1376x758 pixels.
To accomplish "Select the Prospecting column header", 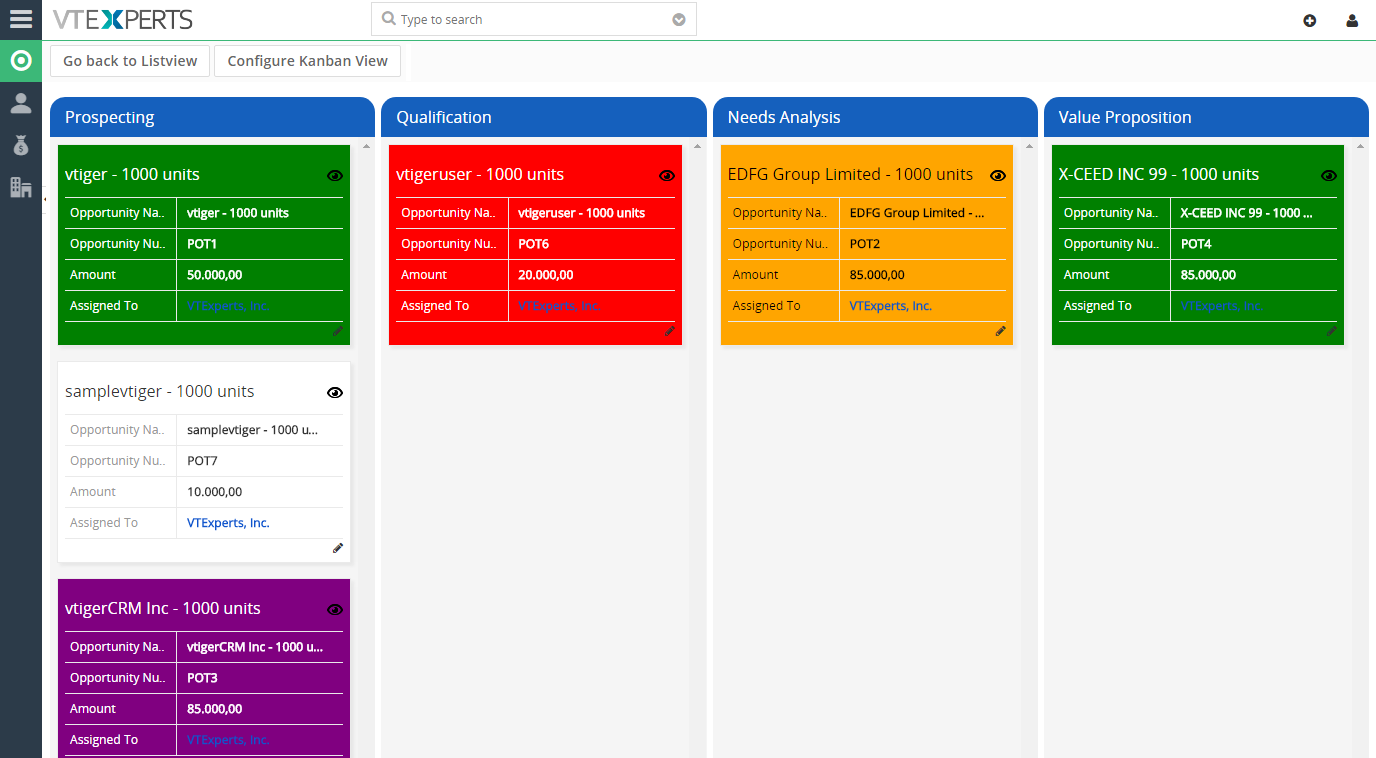I will pos(212,117).
